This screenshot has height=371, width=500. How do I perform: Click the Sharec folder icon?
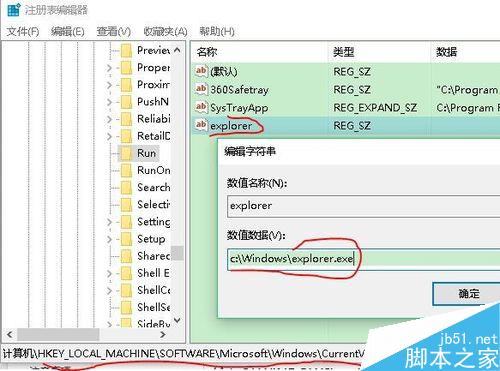(x=126, y=256)
